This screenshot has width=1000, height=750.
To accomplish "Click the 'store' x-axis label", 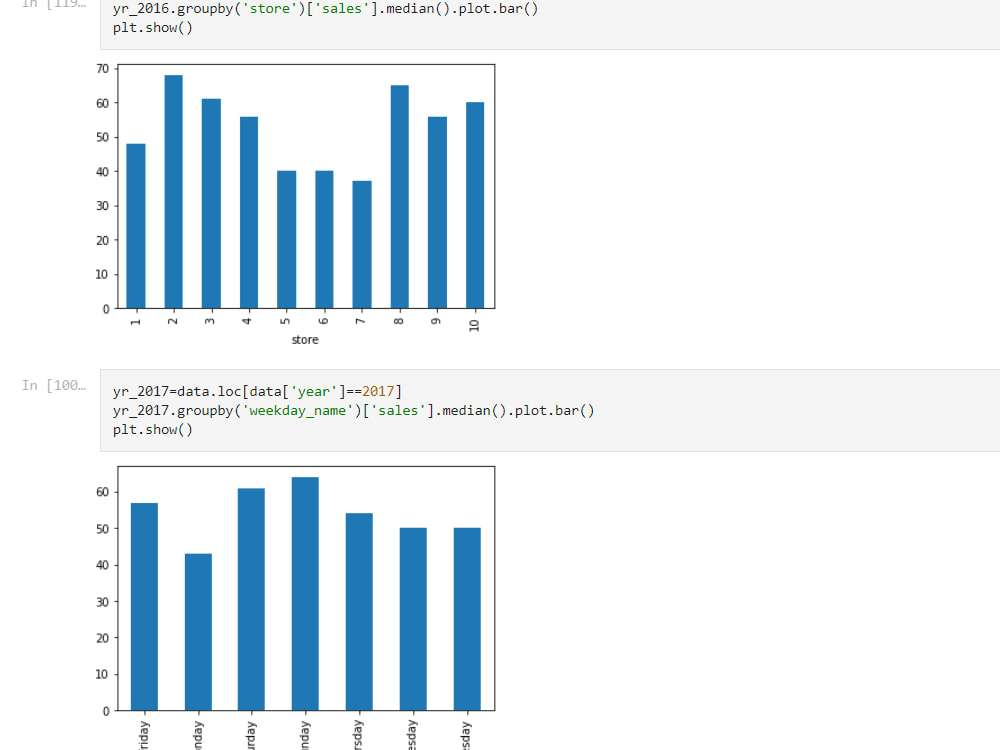I will 304,339.
